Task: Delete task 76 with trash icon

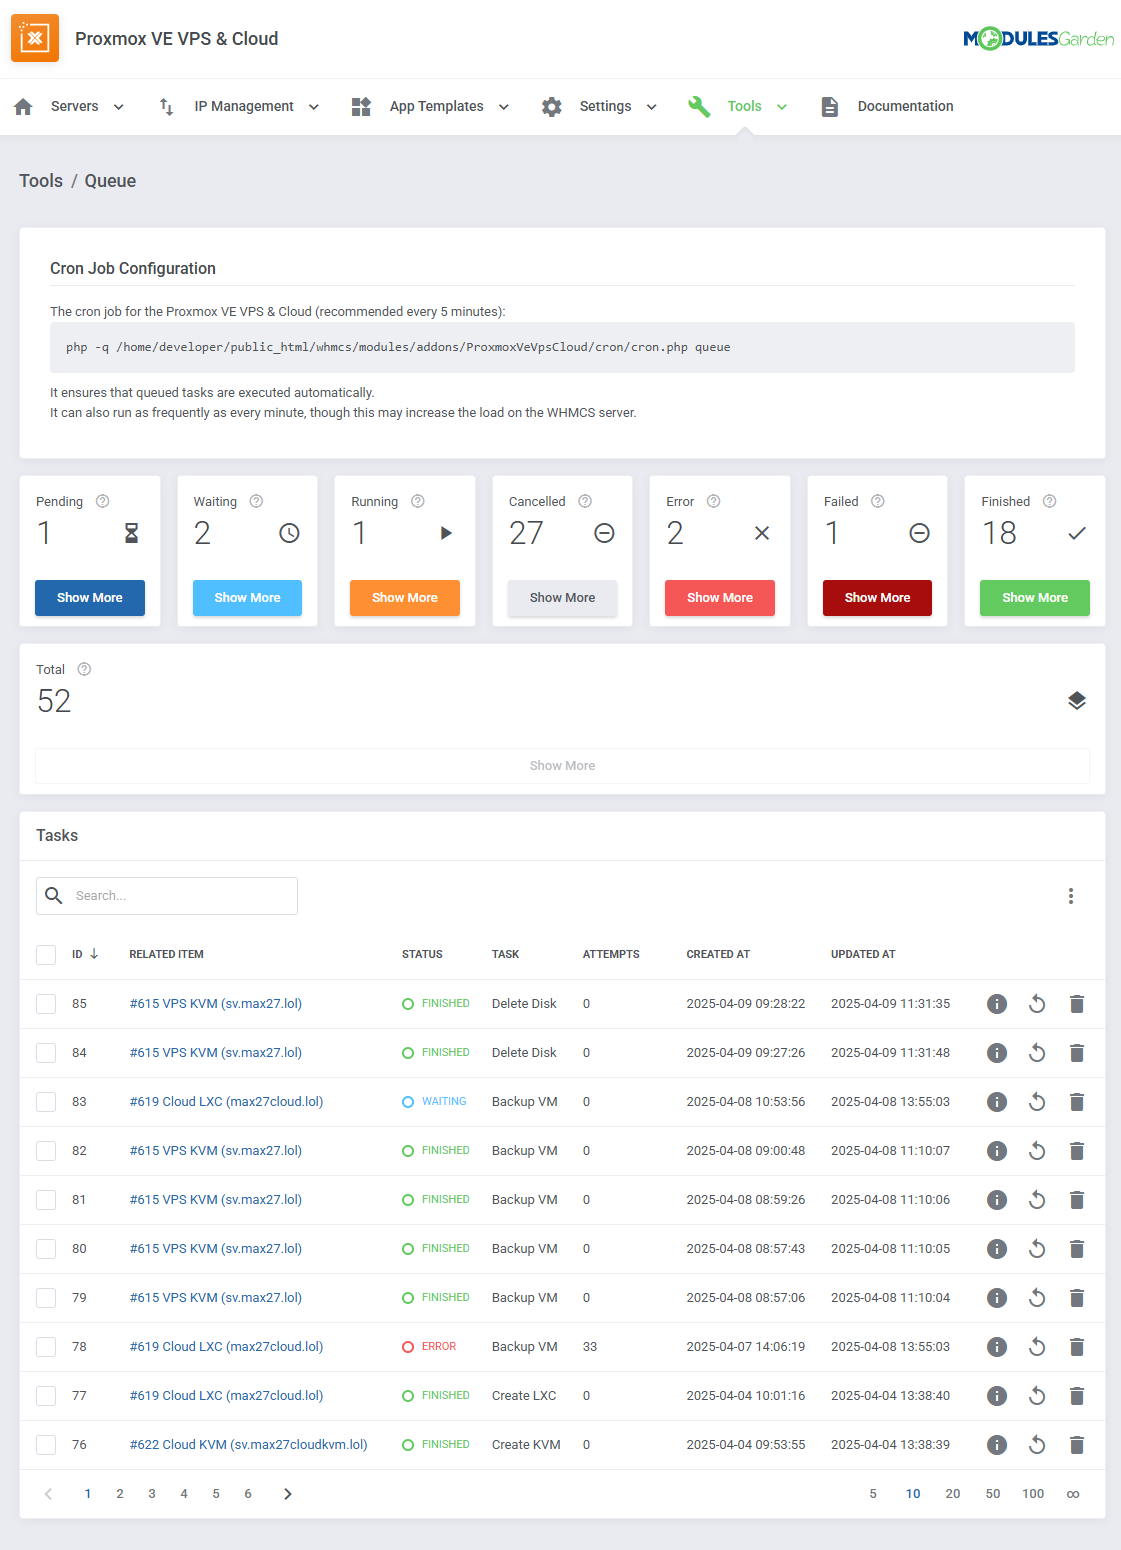Action: (1077, 1445)
